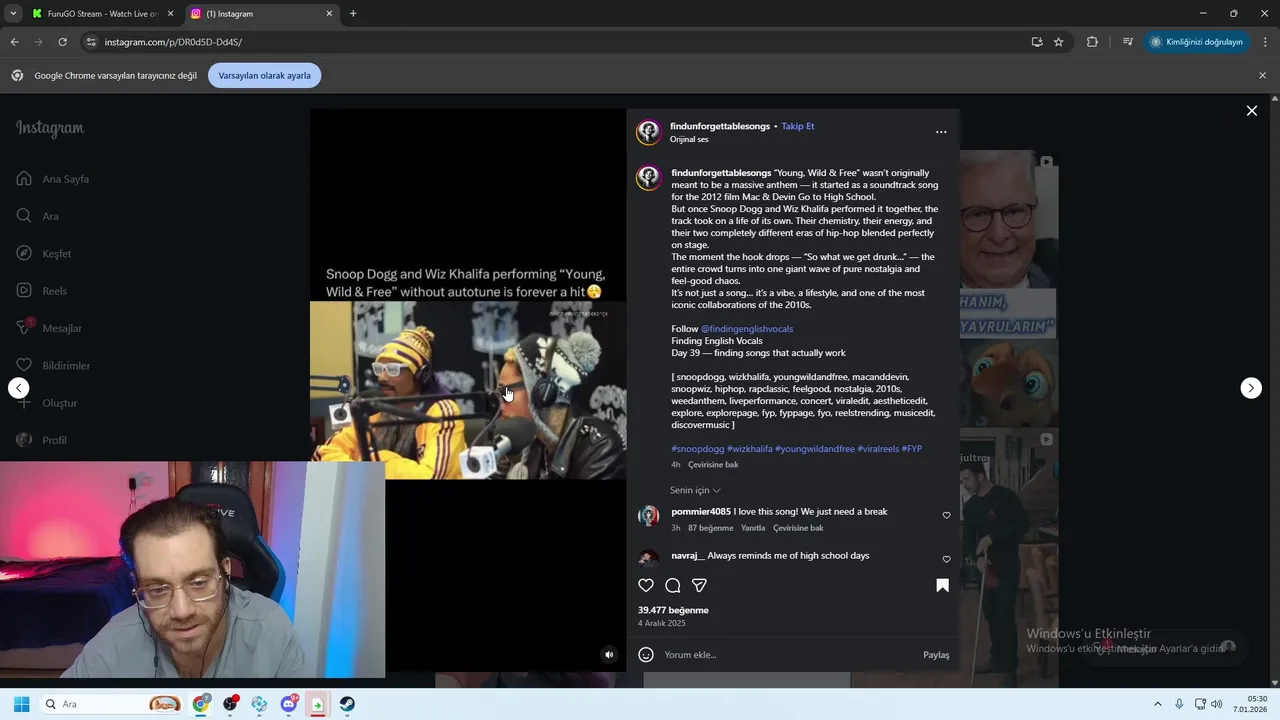The height and width of the screenshot is (720, 1280).
Task: Submit comment with Paylaş
Action: click(936, 655)
